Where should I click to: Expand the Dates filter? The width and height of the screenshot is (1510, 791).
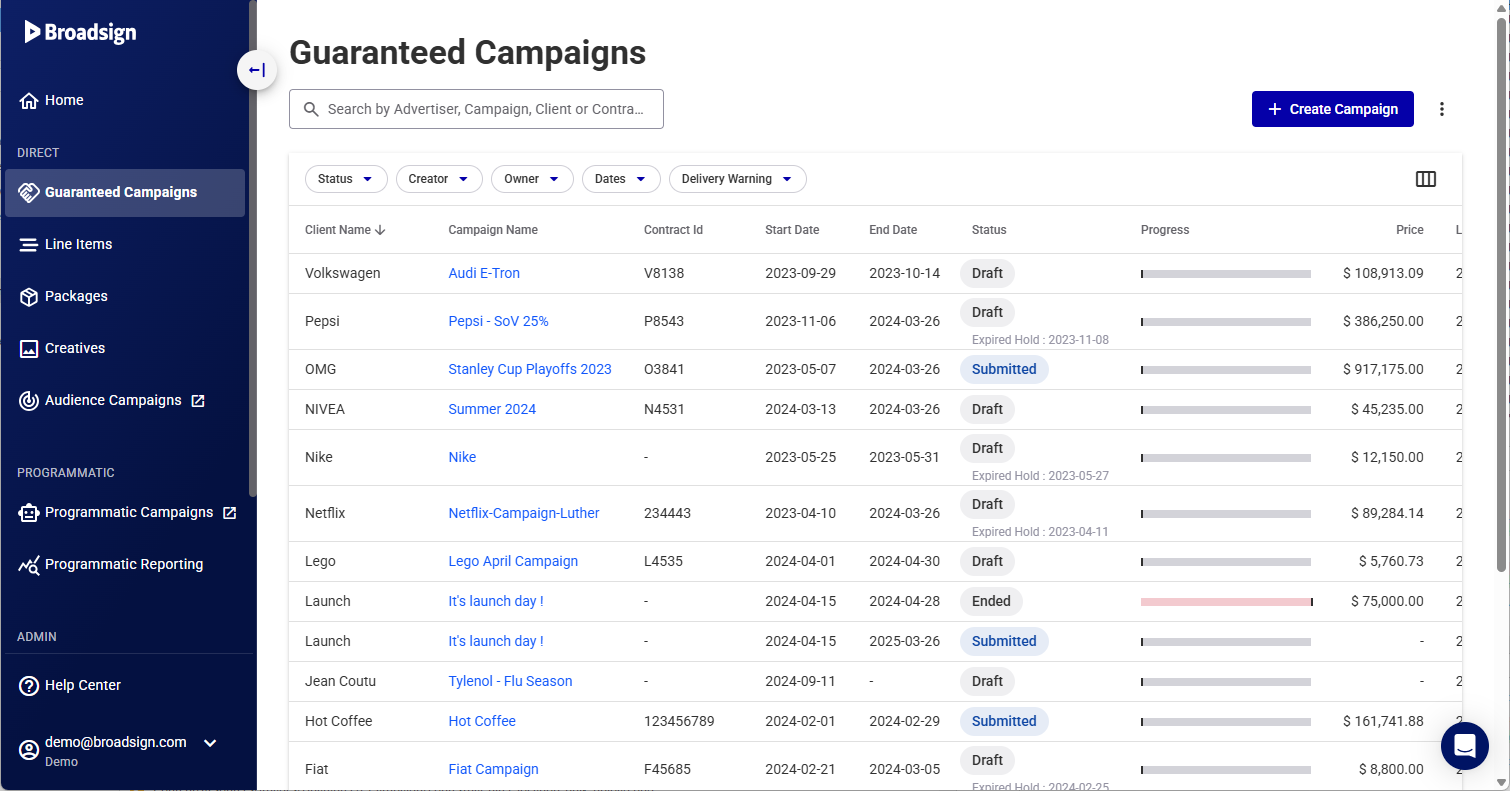[x=620, y=179]
